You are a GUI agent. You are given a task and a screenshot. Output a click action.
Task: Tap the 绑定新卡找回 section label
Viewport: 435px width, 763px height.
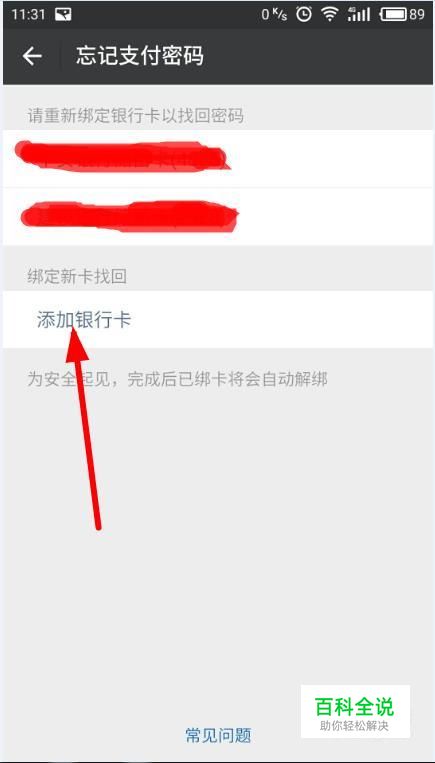pos(77,277)
